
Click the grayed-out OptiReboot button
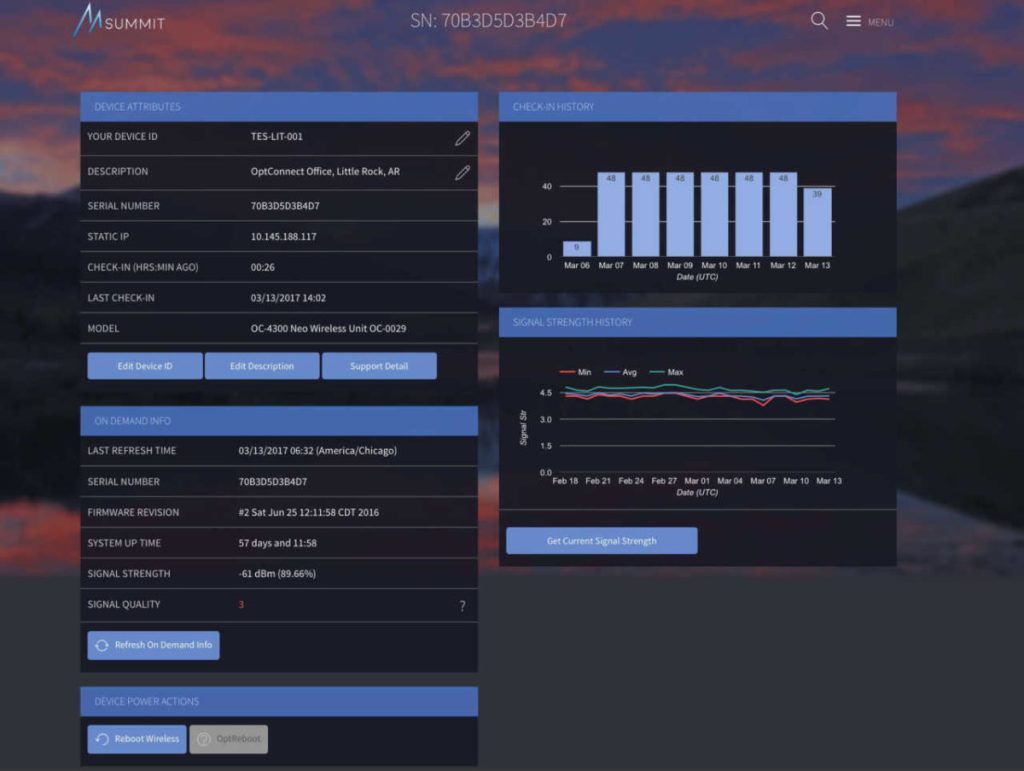[229, 739]
